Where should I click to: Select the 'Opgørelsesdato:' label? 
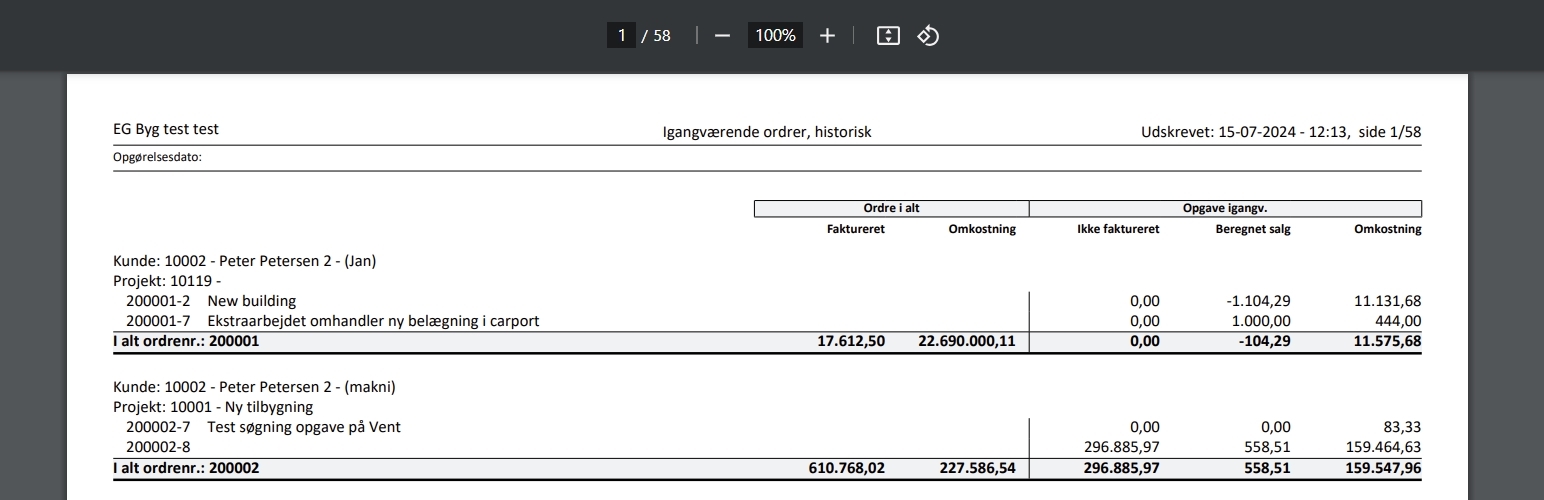coord(158,157)
